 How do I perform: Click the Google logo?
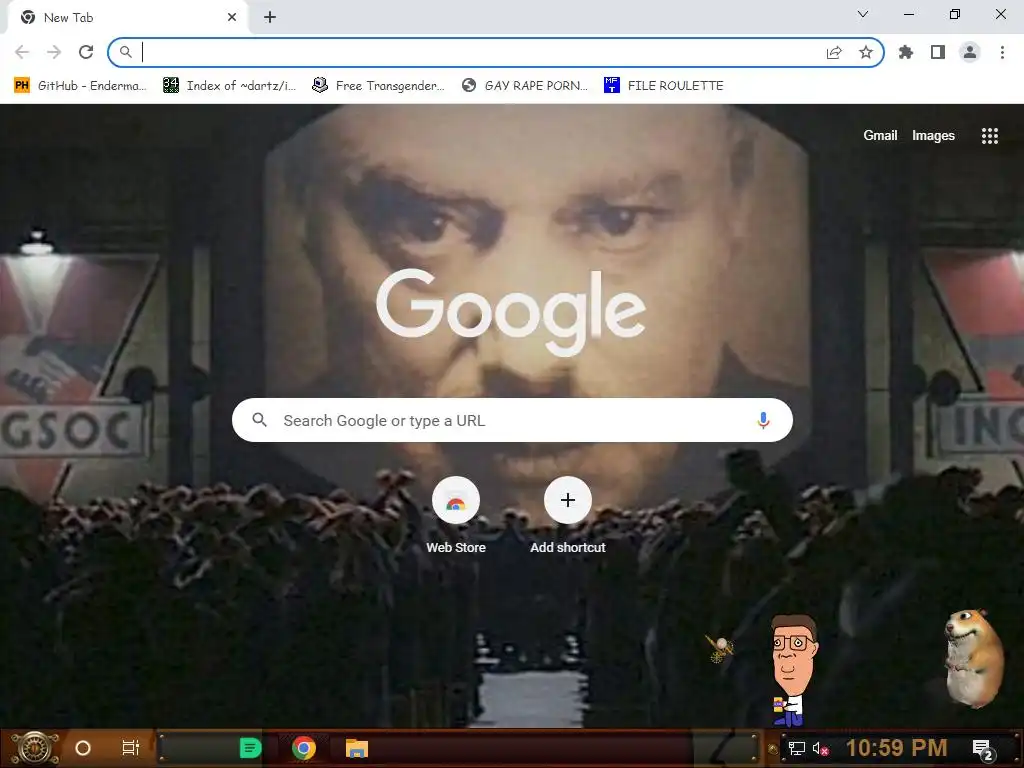pos(511,312)
